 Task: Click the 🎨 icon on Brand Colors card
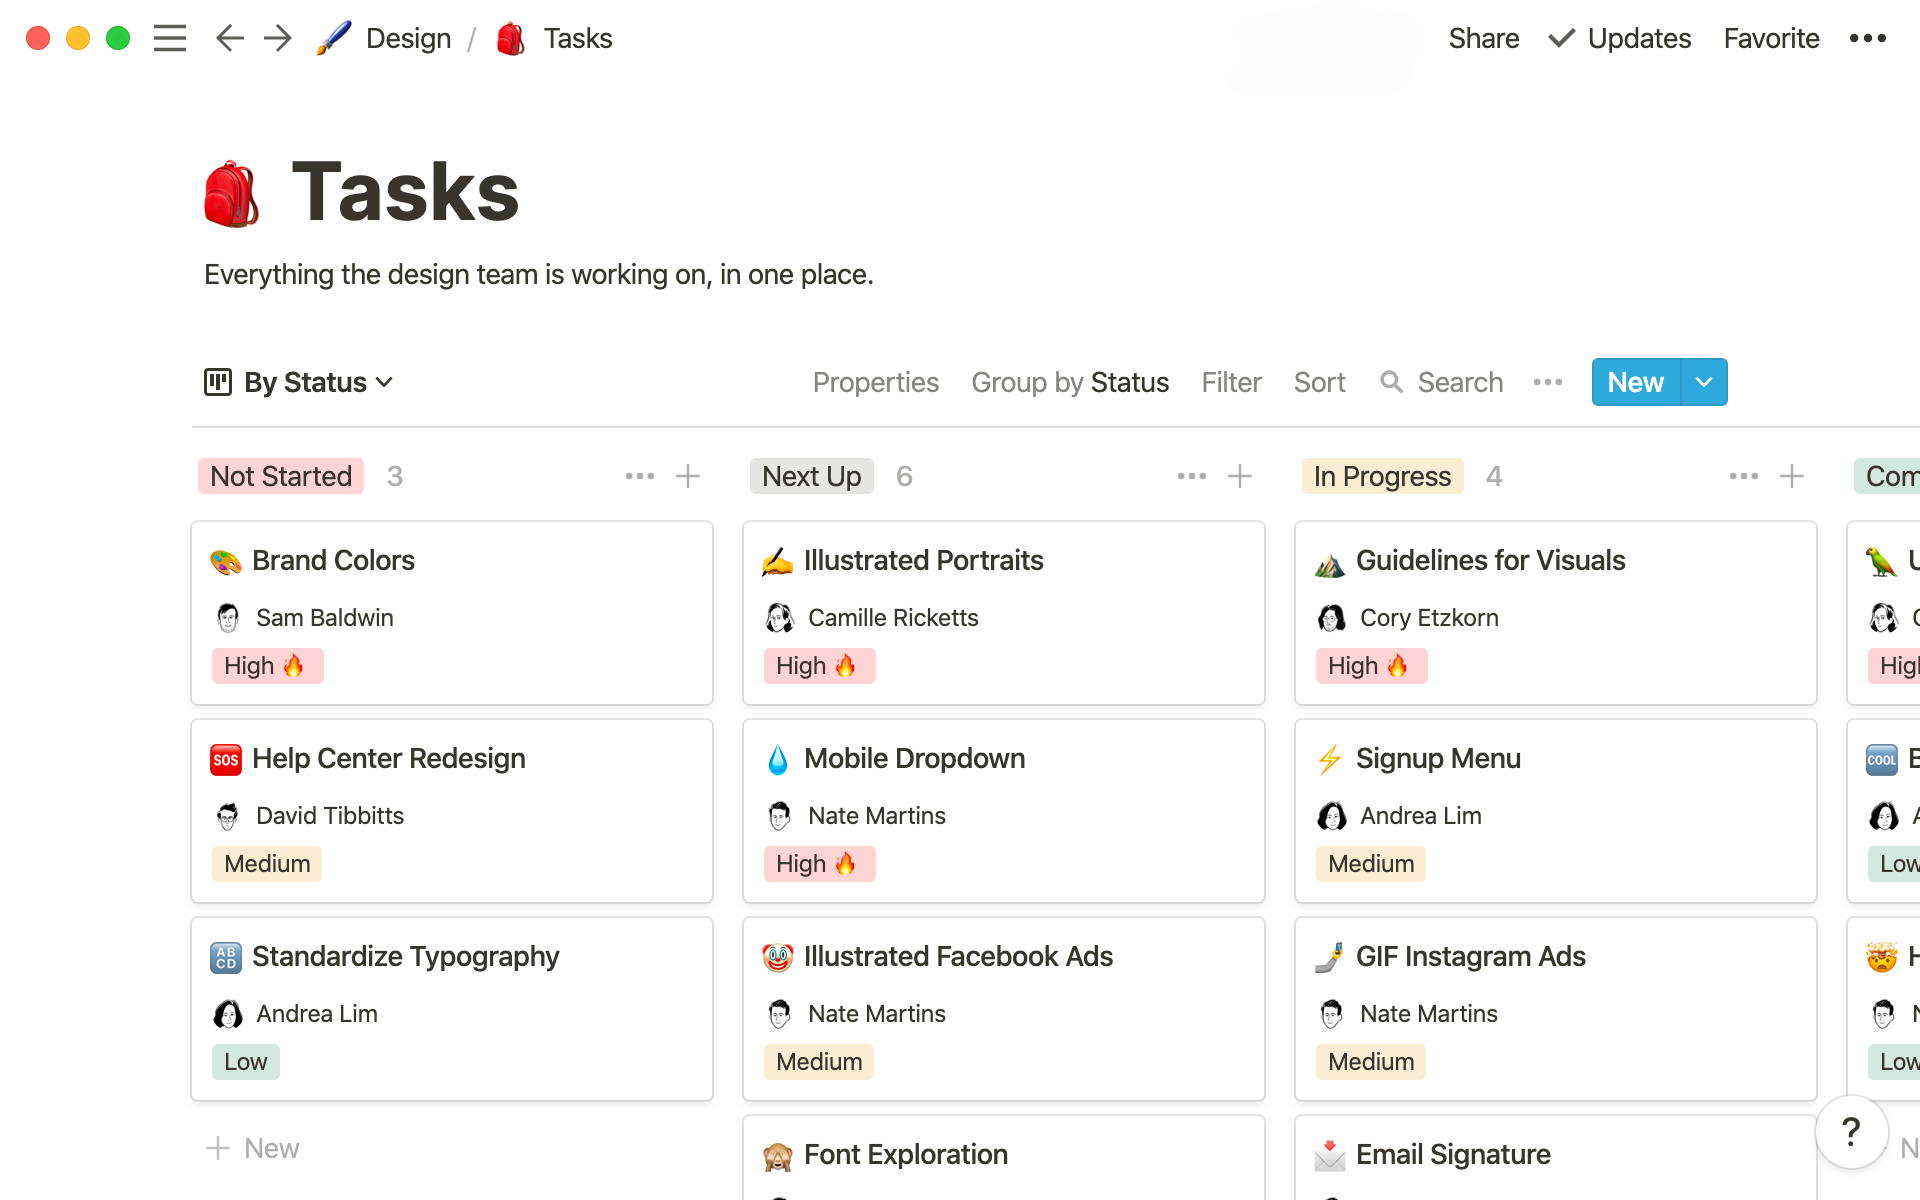225,561
